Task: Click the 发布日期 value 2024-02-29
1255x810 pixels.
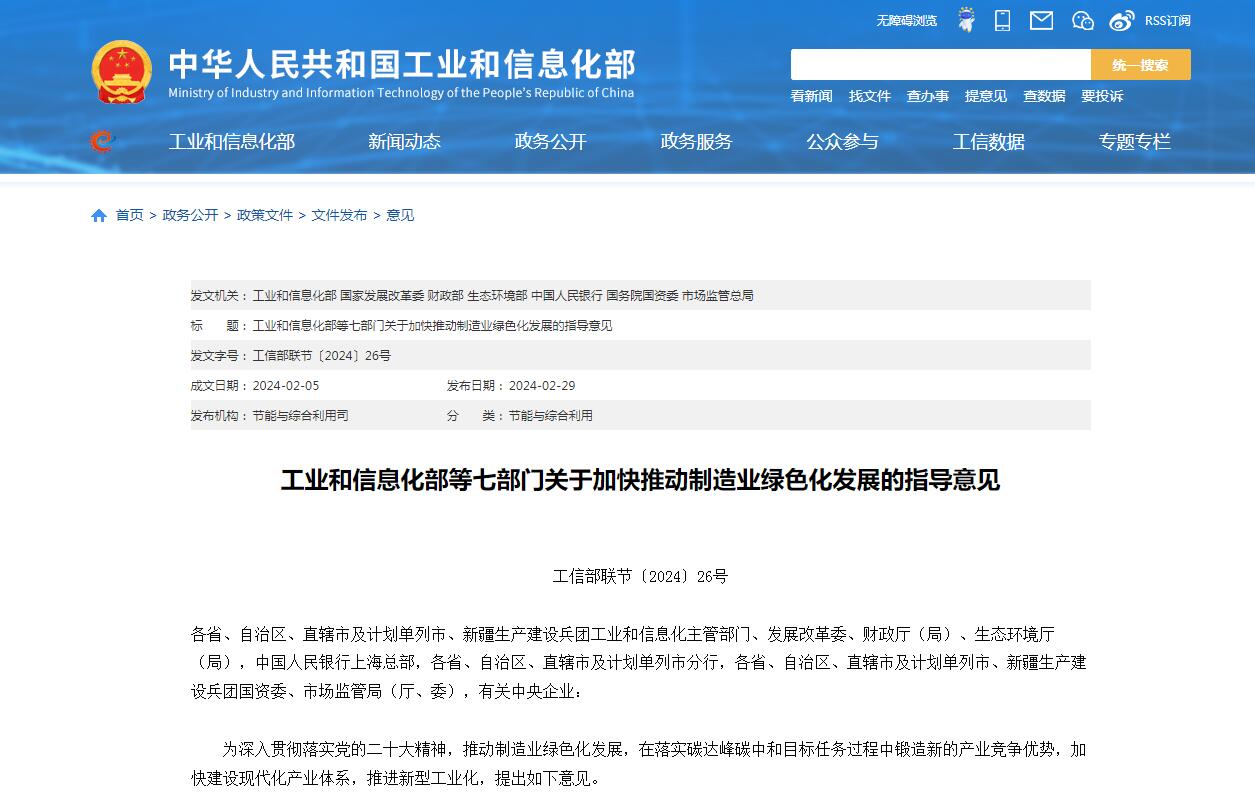Action: pos(542,386)
